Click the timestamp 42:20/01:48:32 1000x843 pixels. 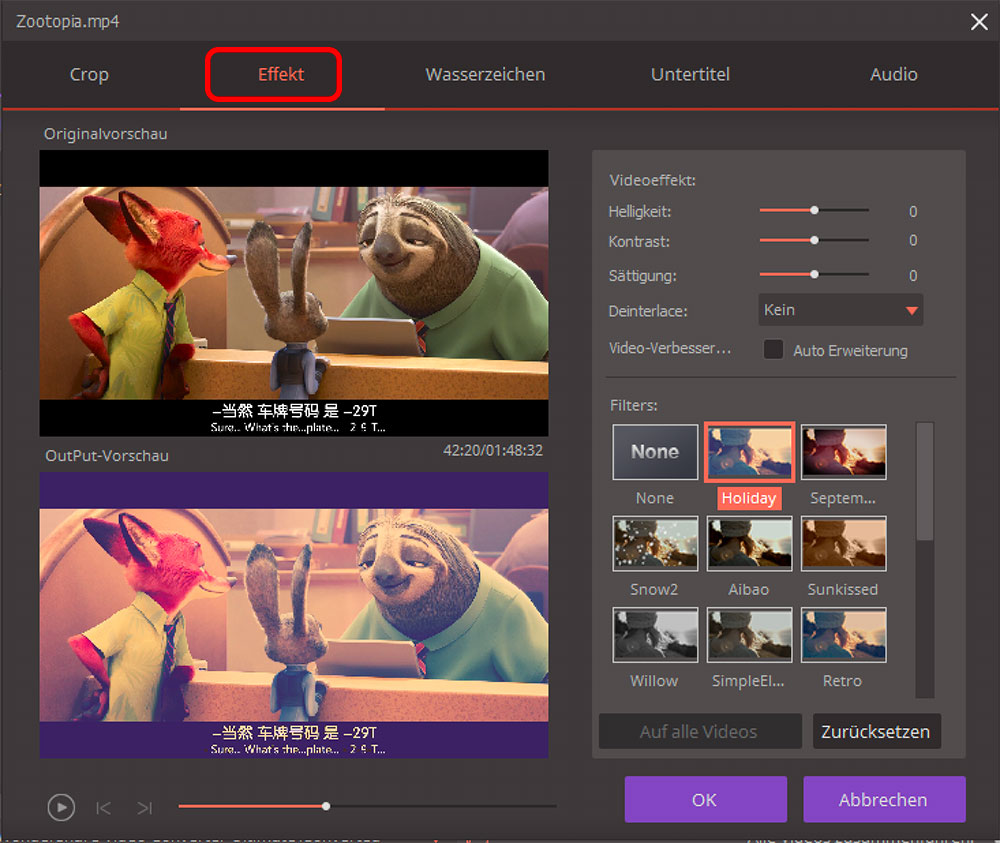point(492,450)
